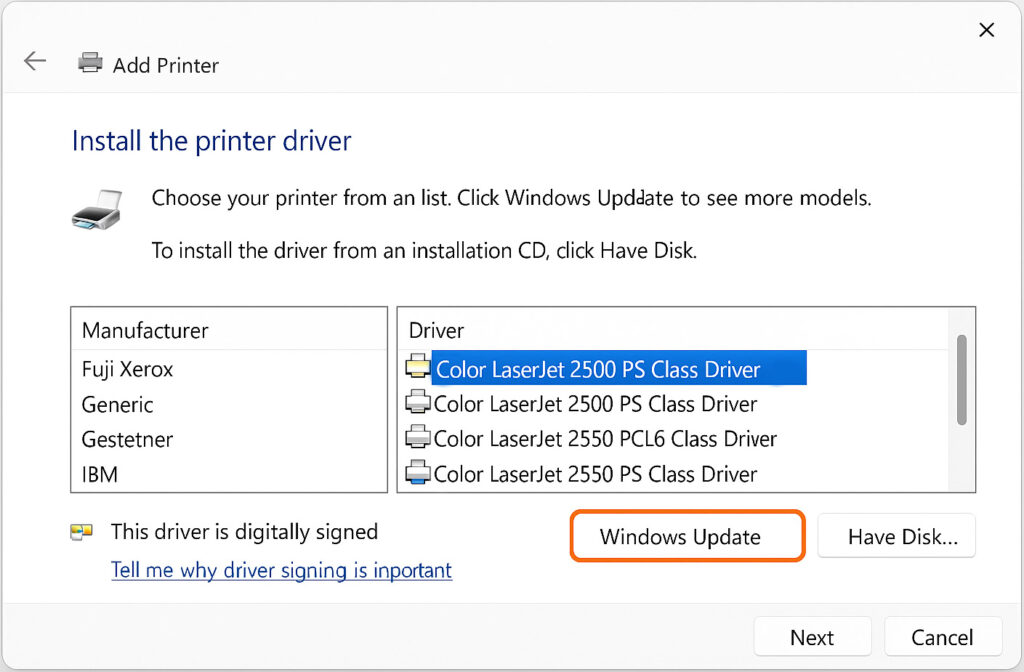Select Fuji Xerox in the Manufacturer list
The width and height of the screenshot is (1024, 672).
pyautogui.click(x=127, y=369)
